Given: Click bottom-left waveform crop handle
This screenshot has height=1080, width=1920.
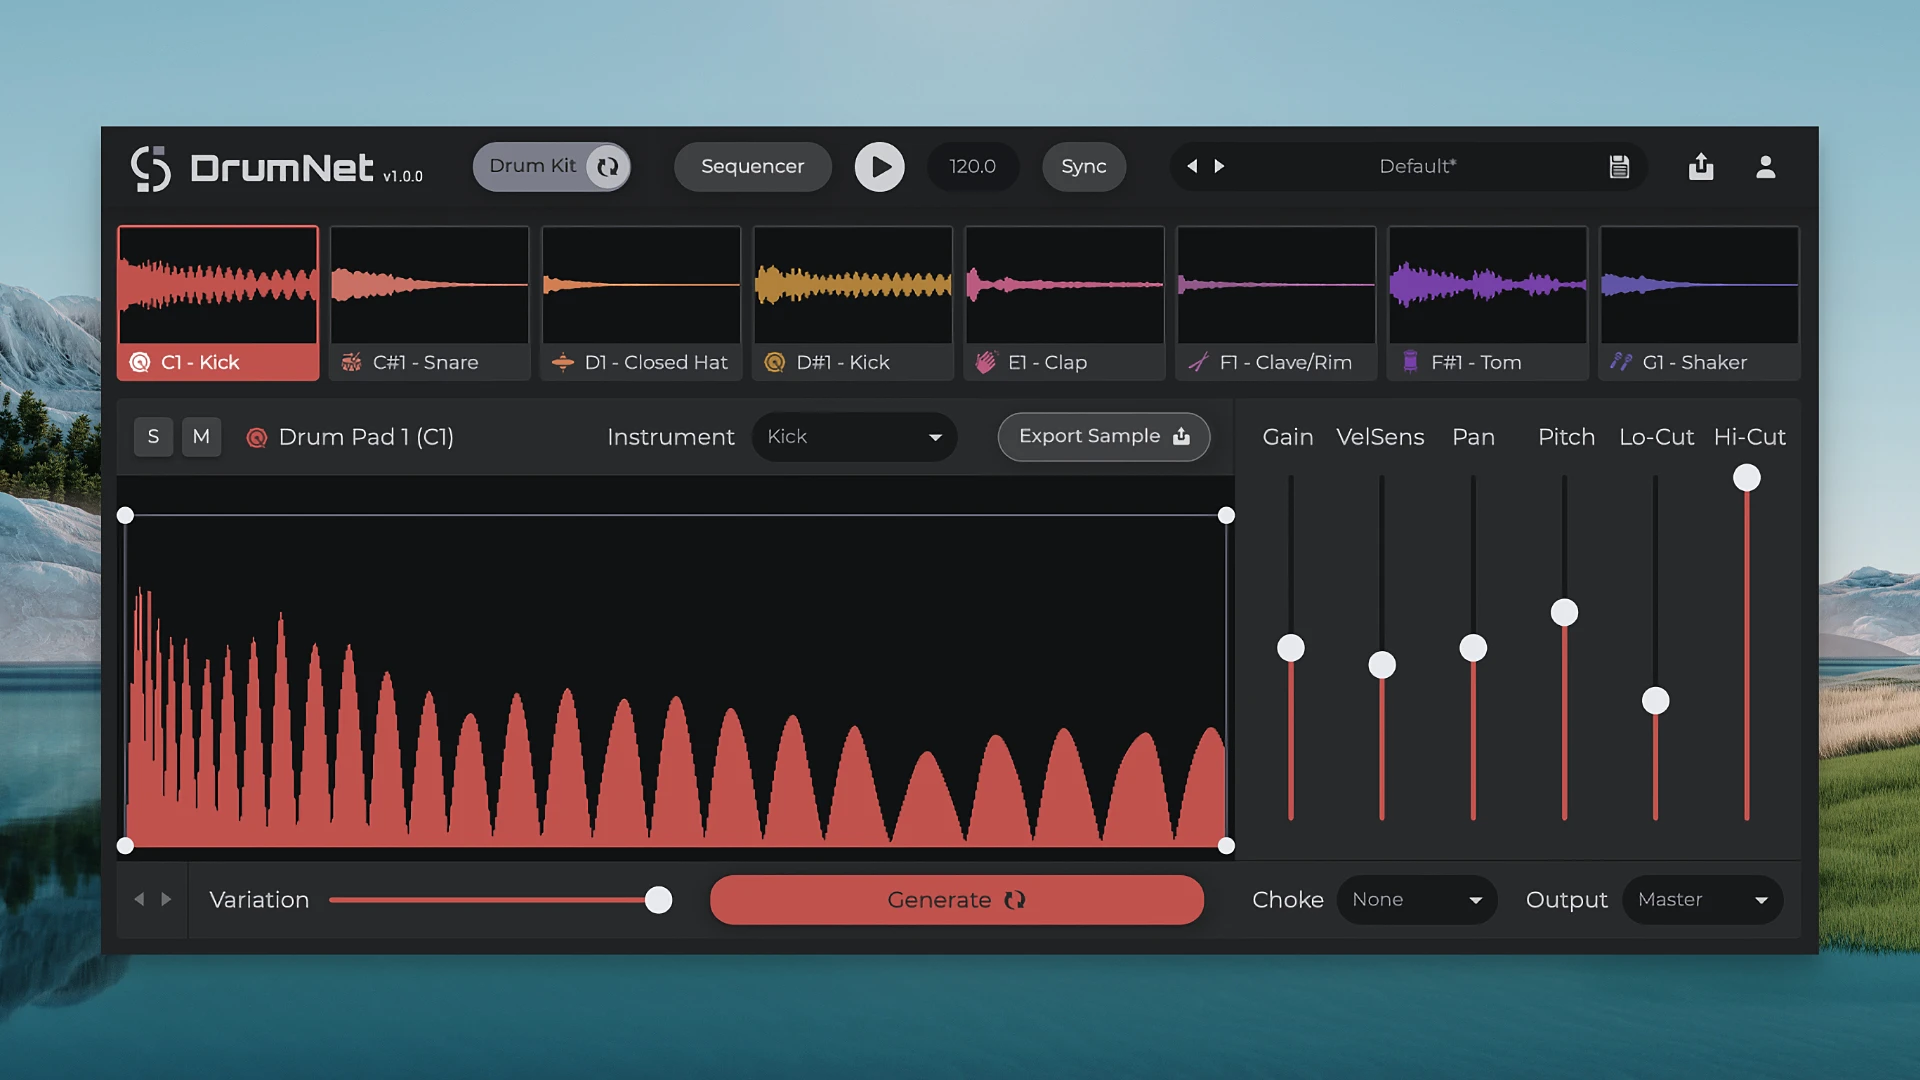Looking at the screenshot, I should 125,846.
